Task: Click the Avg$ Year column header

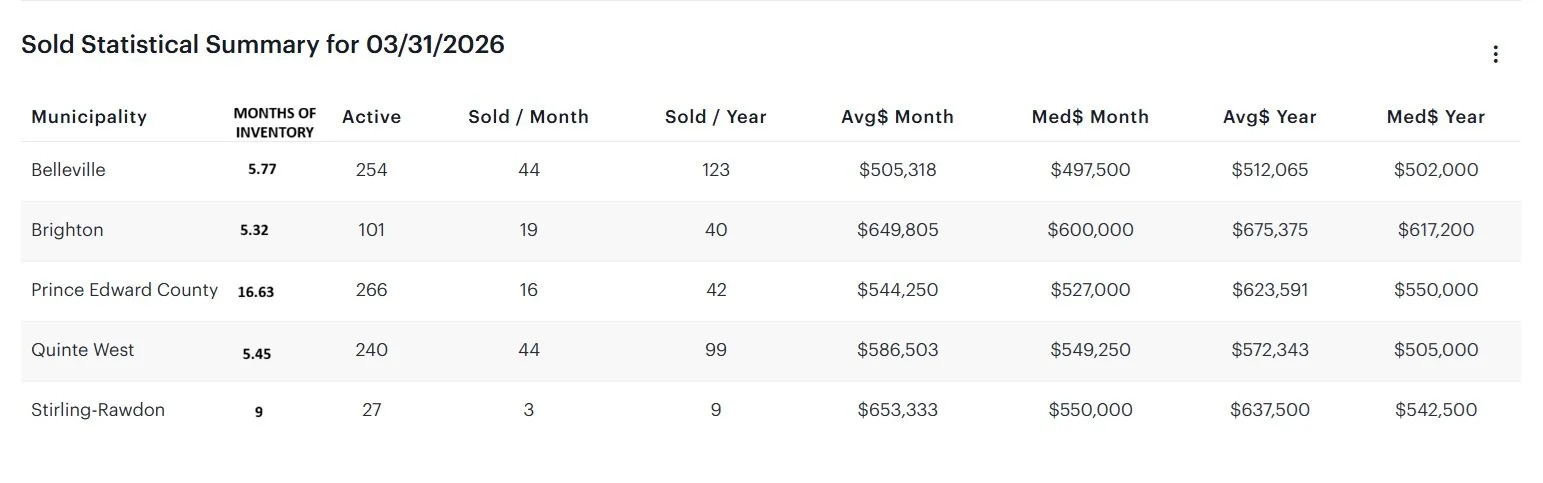Action: [1269, 117]
